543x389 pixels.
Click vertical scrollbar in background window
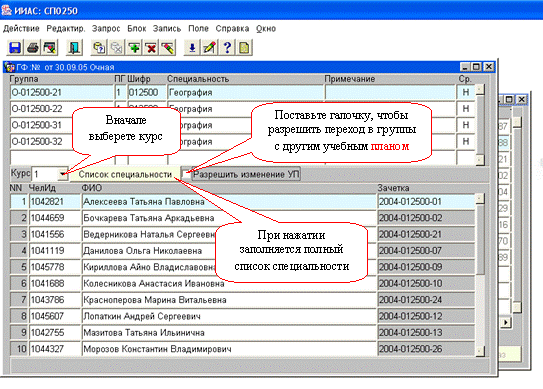click(x=517, y=215)
